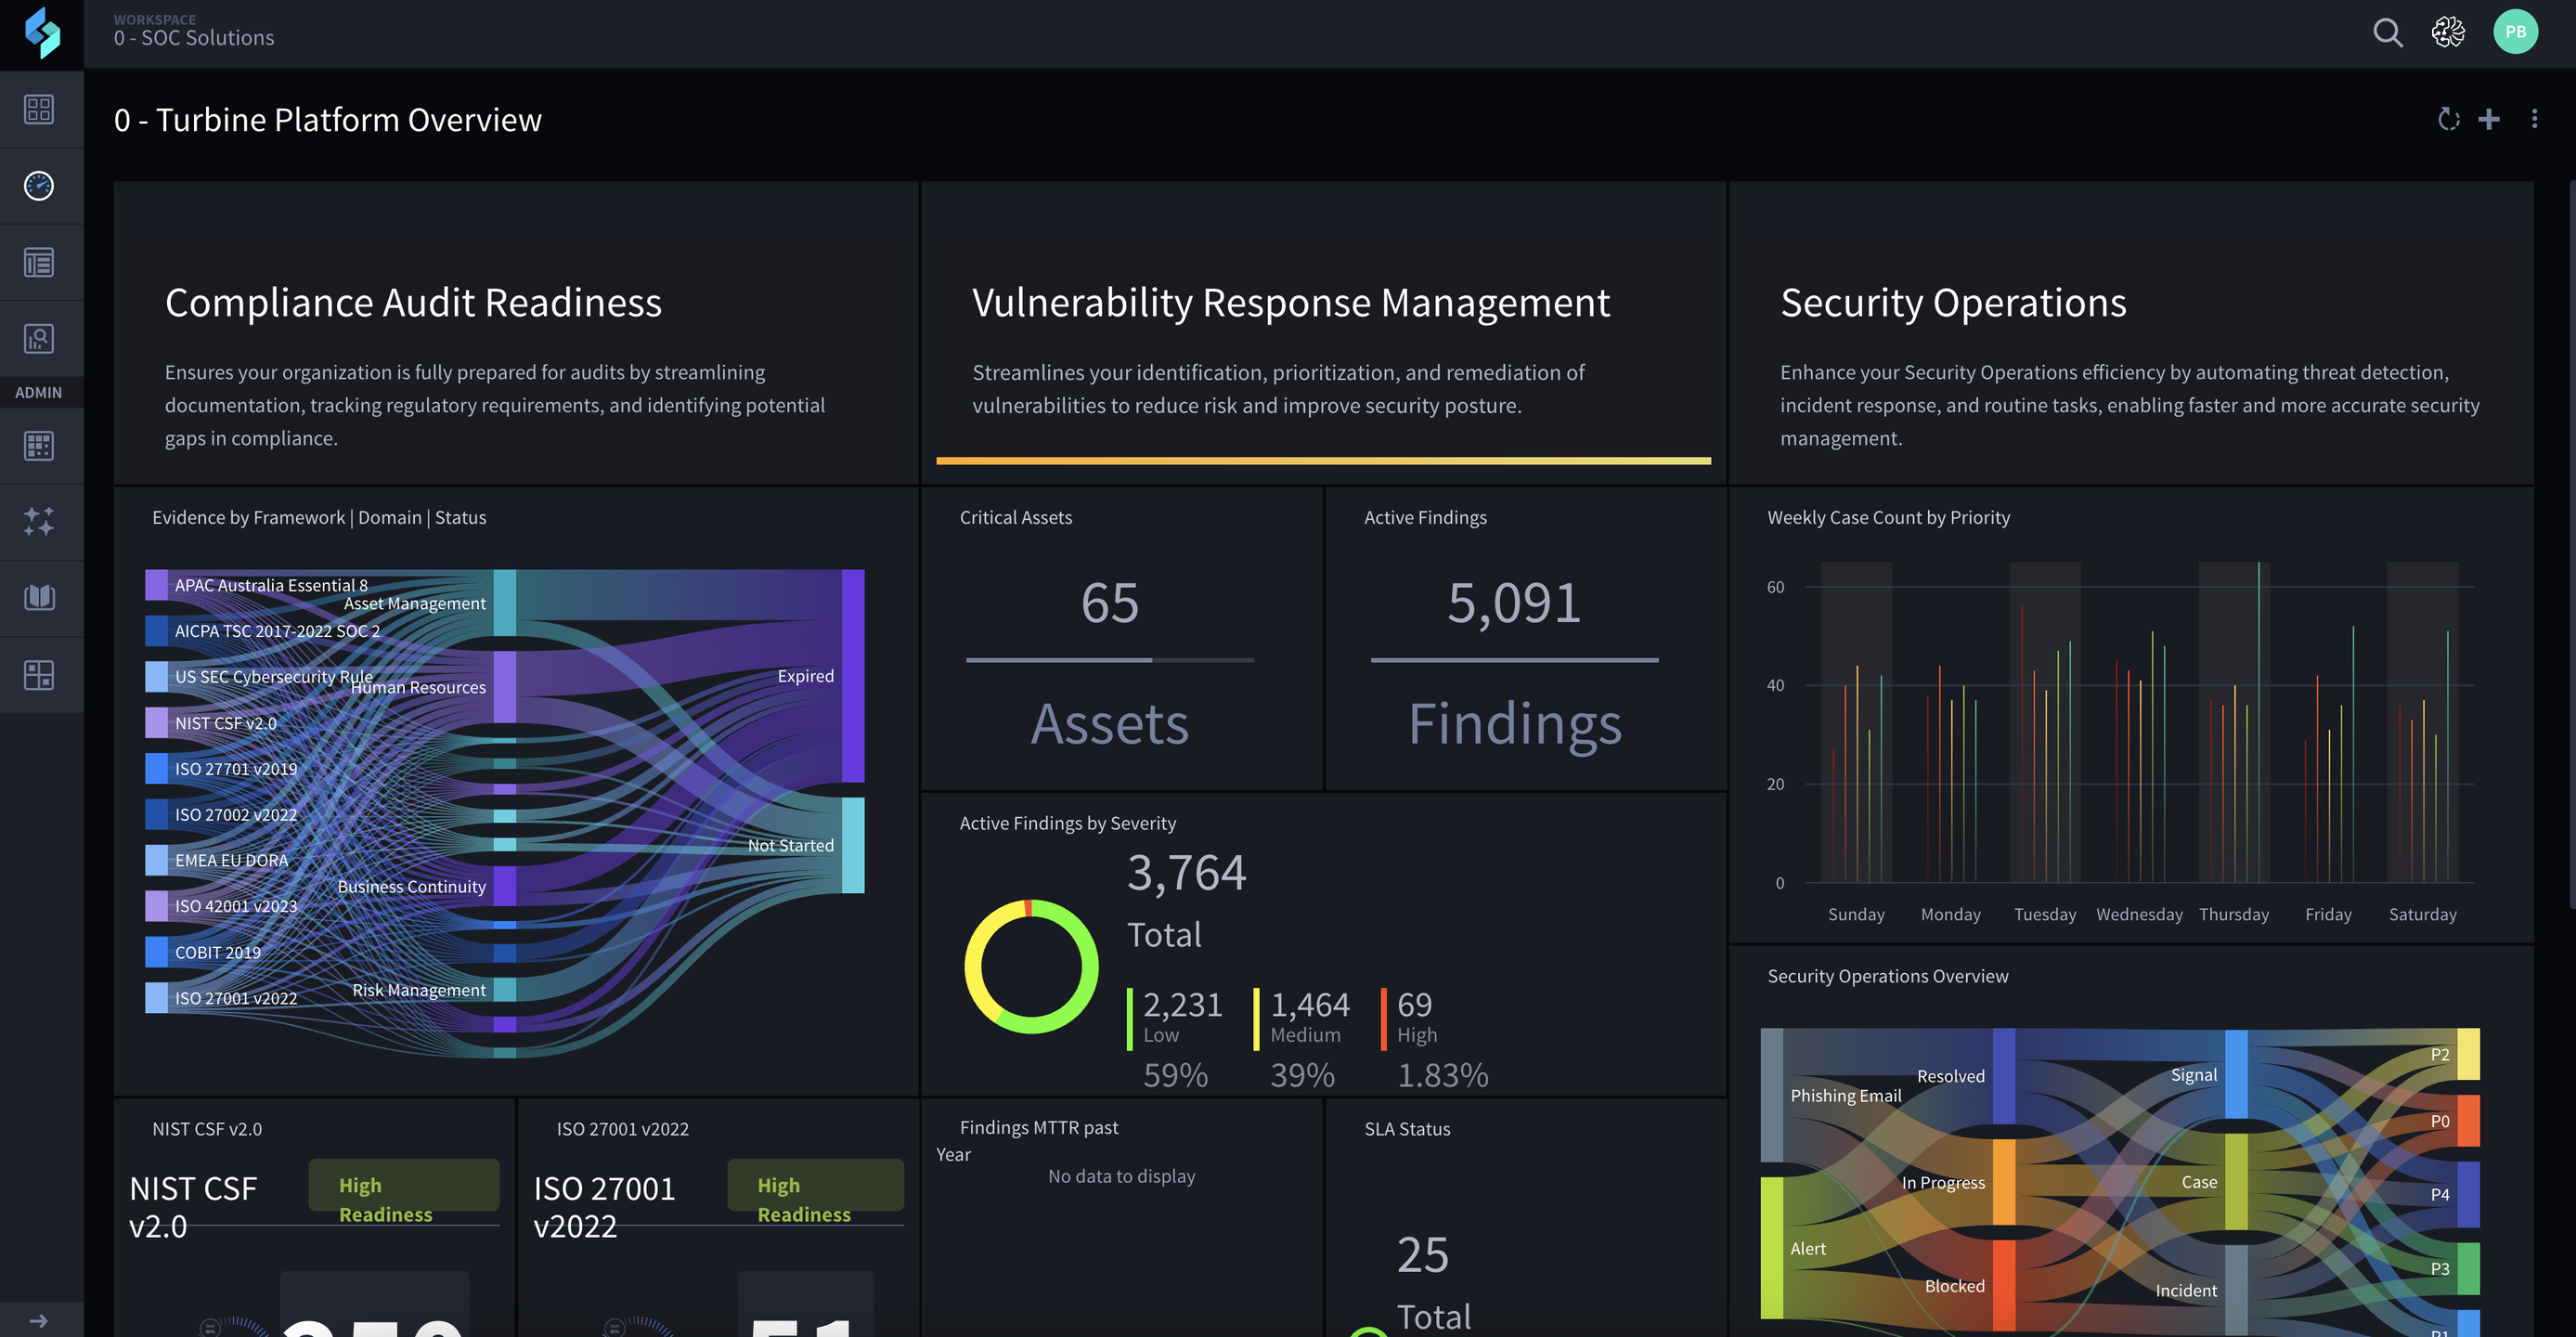Add a widget with the plus icon

point(2489,119)
